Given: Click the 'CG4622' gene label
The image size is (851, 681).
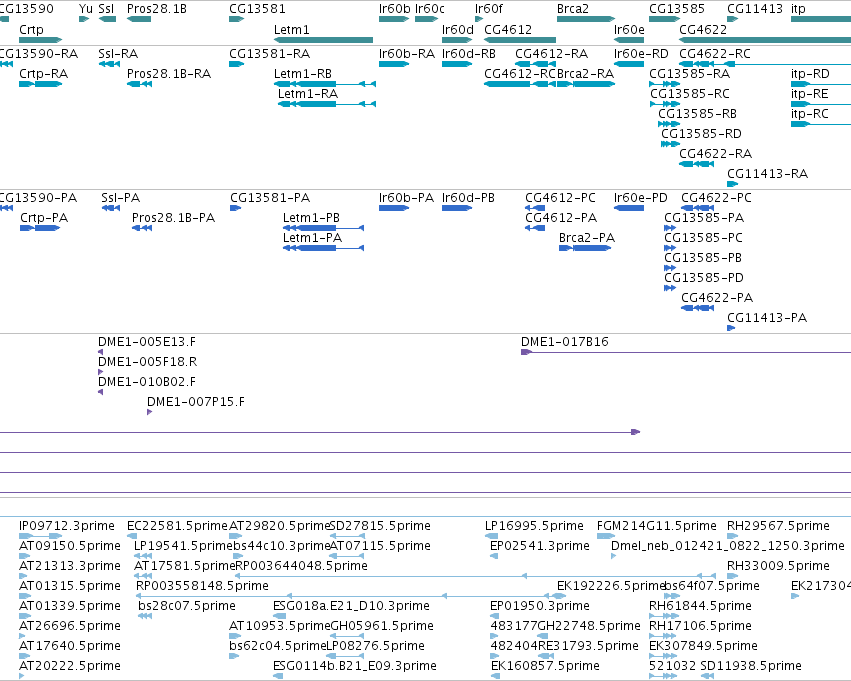Looking at the screenshot, I should 703,29.
